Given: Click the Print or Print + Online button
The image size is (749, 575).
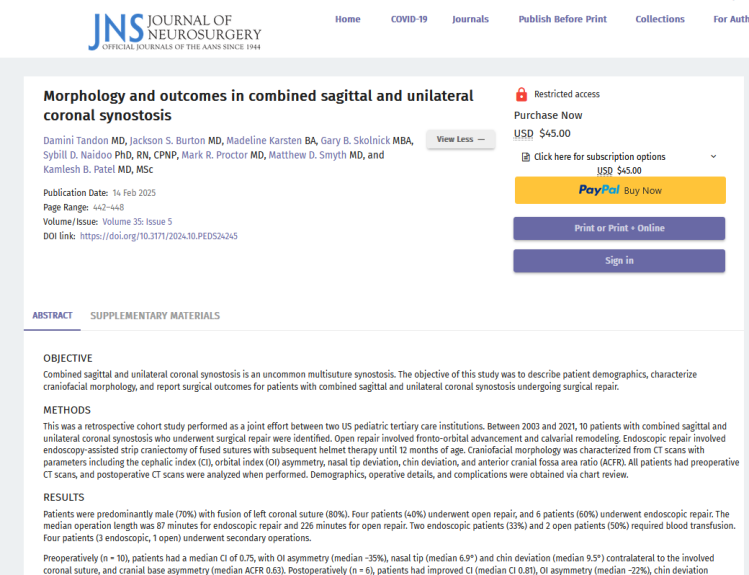Looking at the screenshot, I should point(619,228).
